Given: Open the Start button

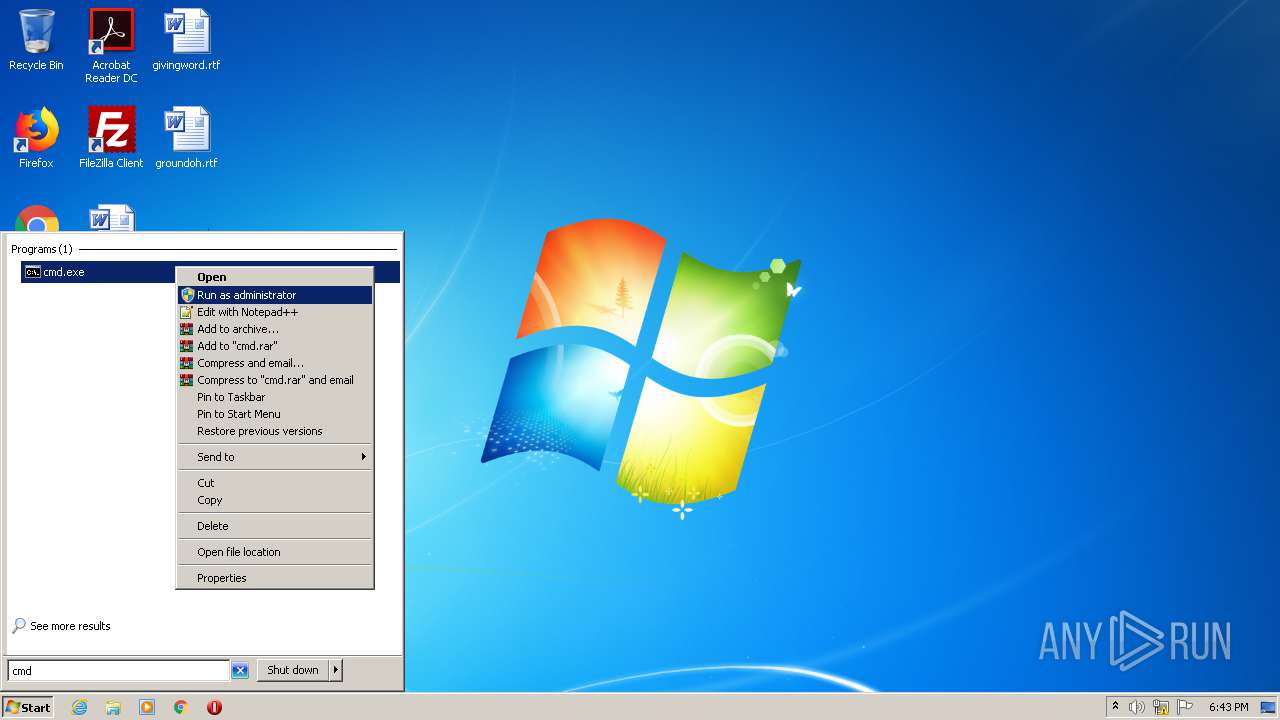Looking at the screenshot, I should click(27, 707).
